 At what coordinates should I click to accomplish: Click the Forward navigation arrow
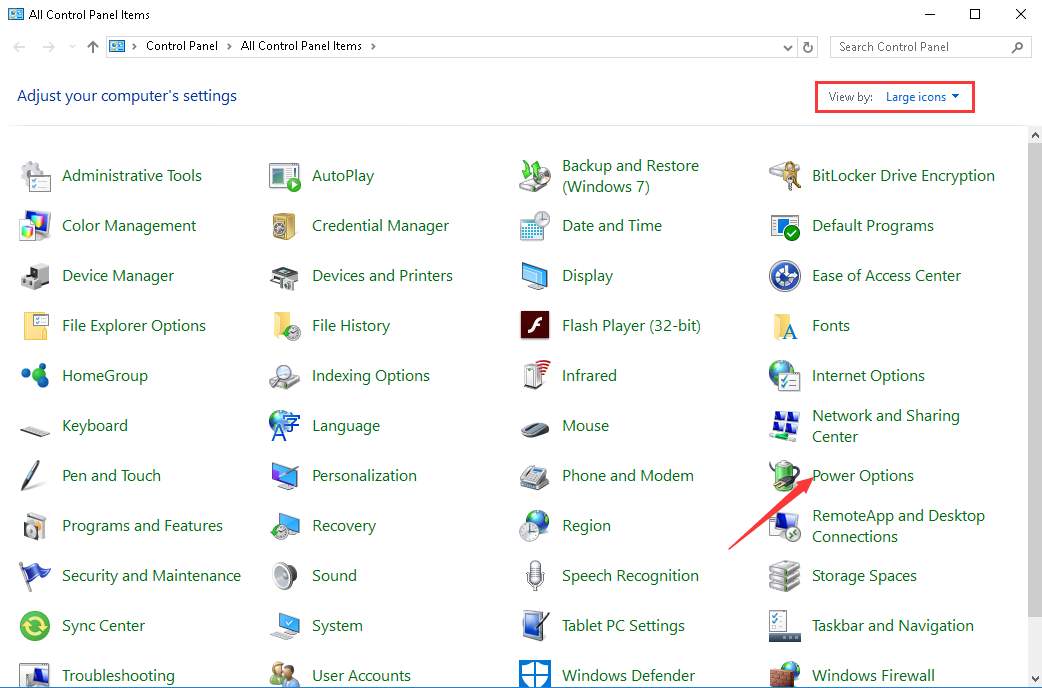click(x=49, y=47)
